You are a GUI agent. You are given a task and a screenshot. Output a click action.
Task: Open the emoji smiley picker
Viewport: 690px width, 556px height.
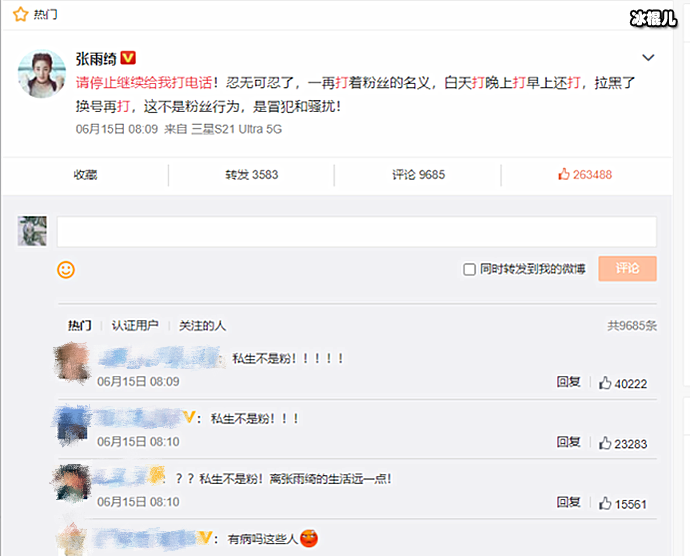[x=66, y=269]
